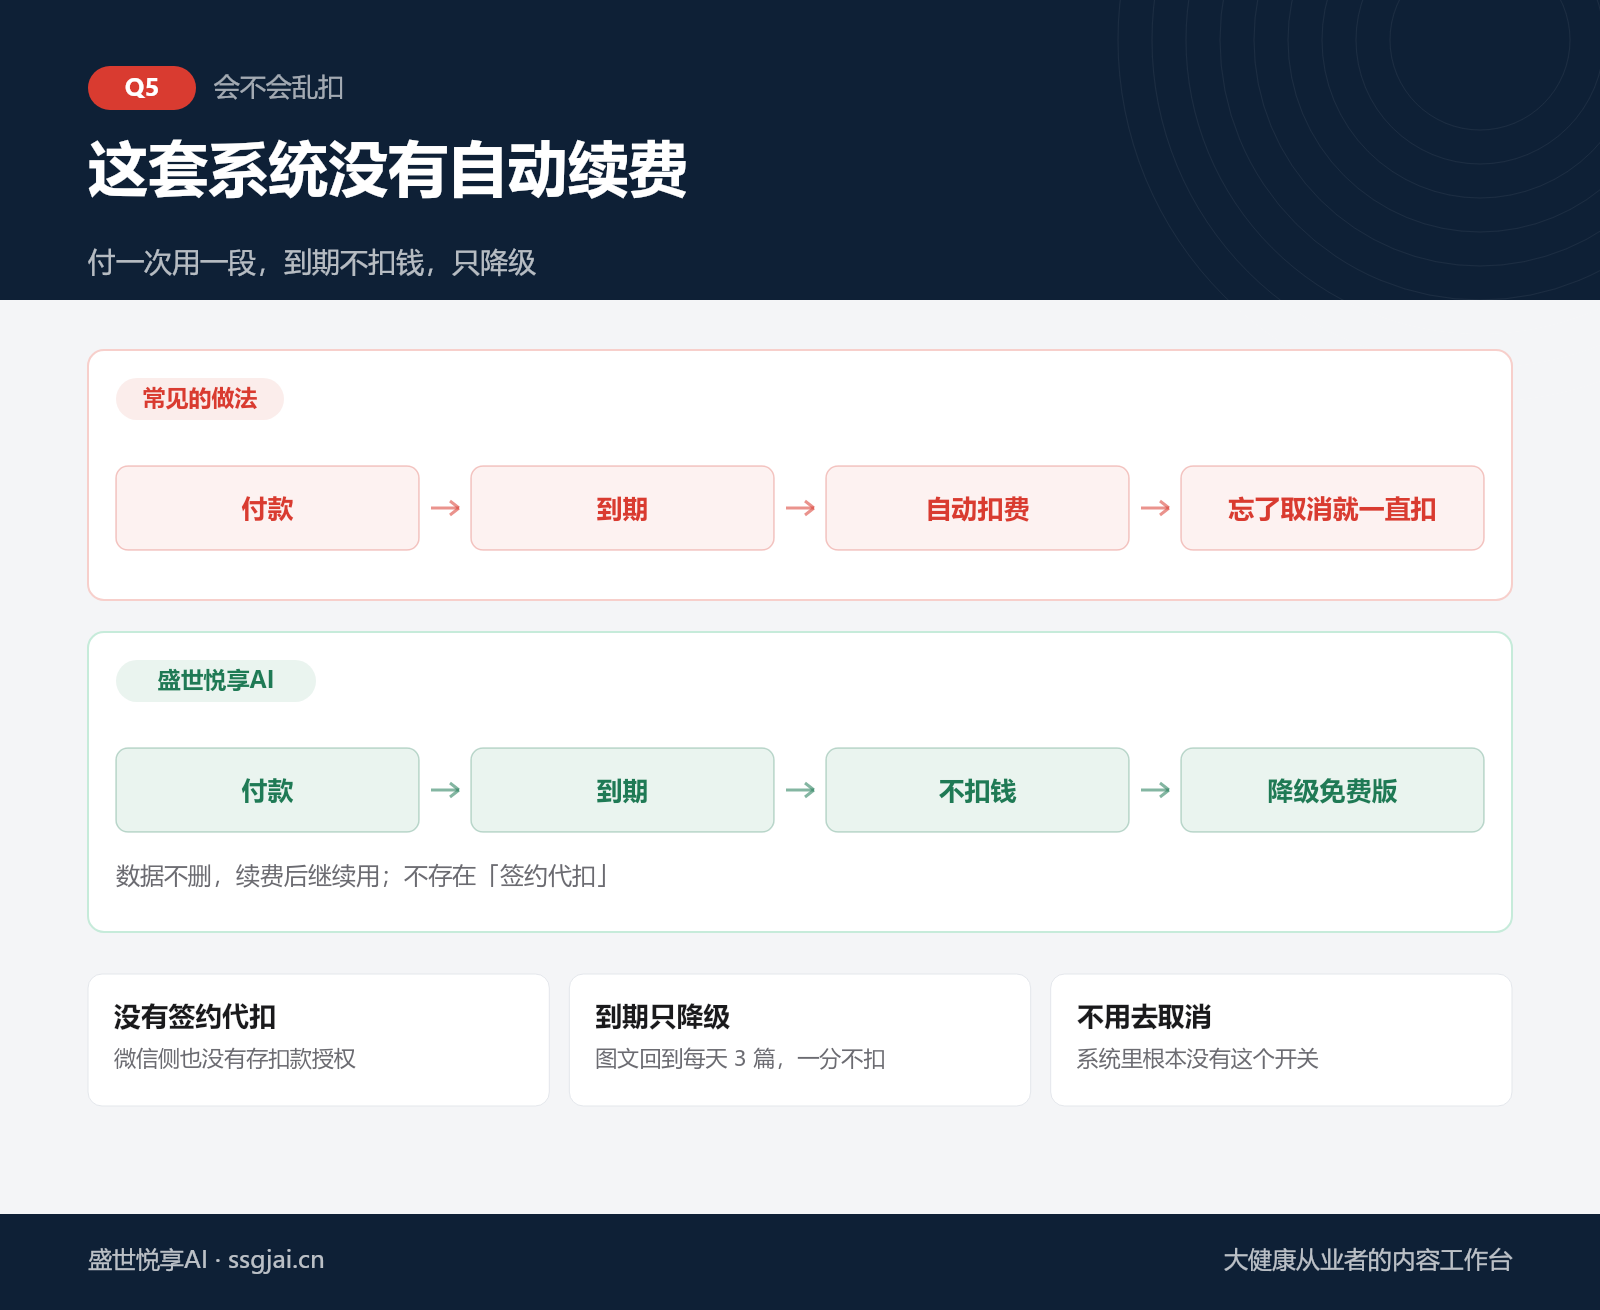Select the 会不会乱扣 label
The image size is (1600, 1310).
coord(278,88)
